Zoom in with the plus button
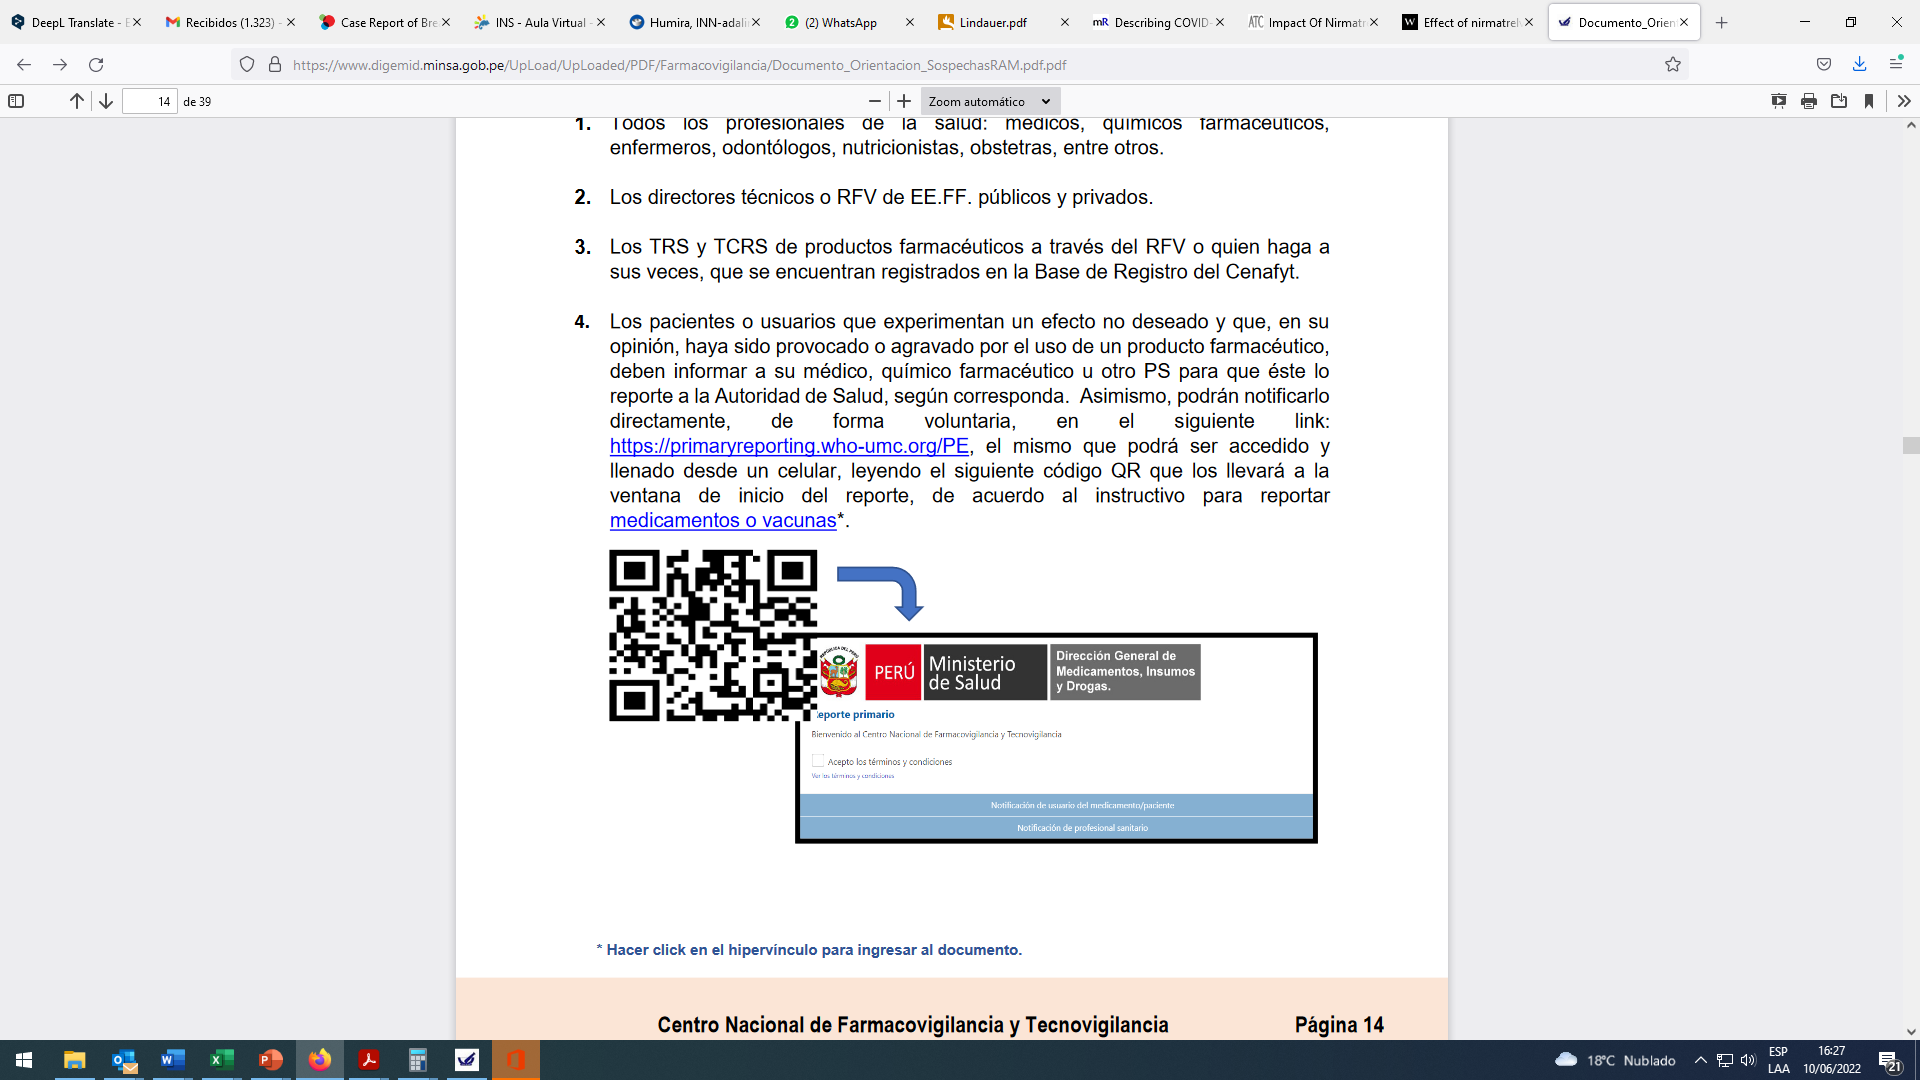1920x1080 pixels. pos(904,101)
